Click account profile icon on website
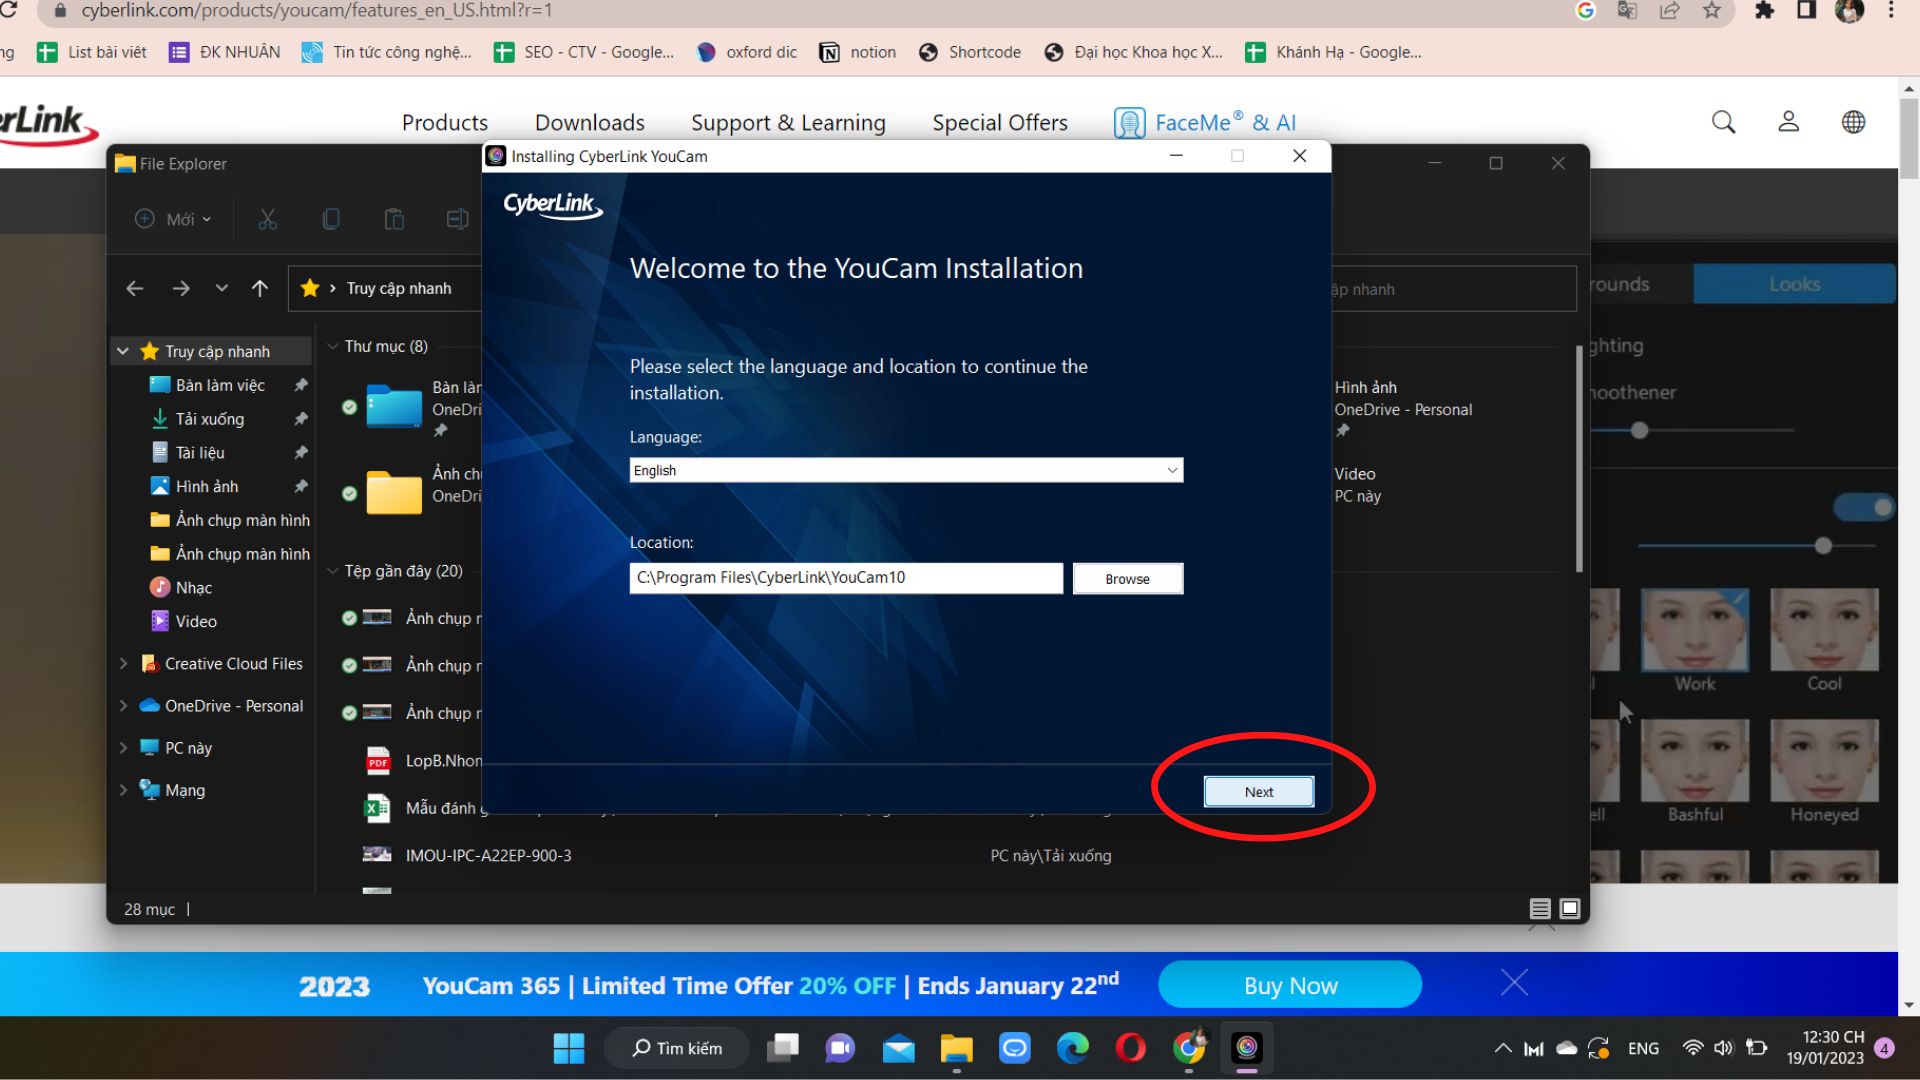 [x=1788, y=122]
